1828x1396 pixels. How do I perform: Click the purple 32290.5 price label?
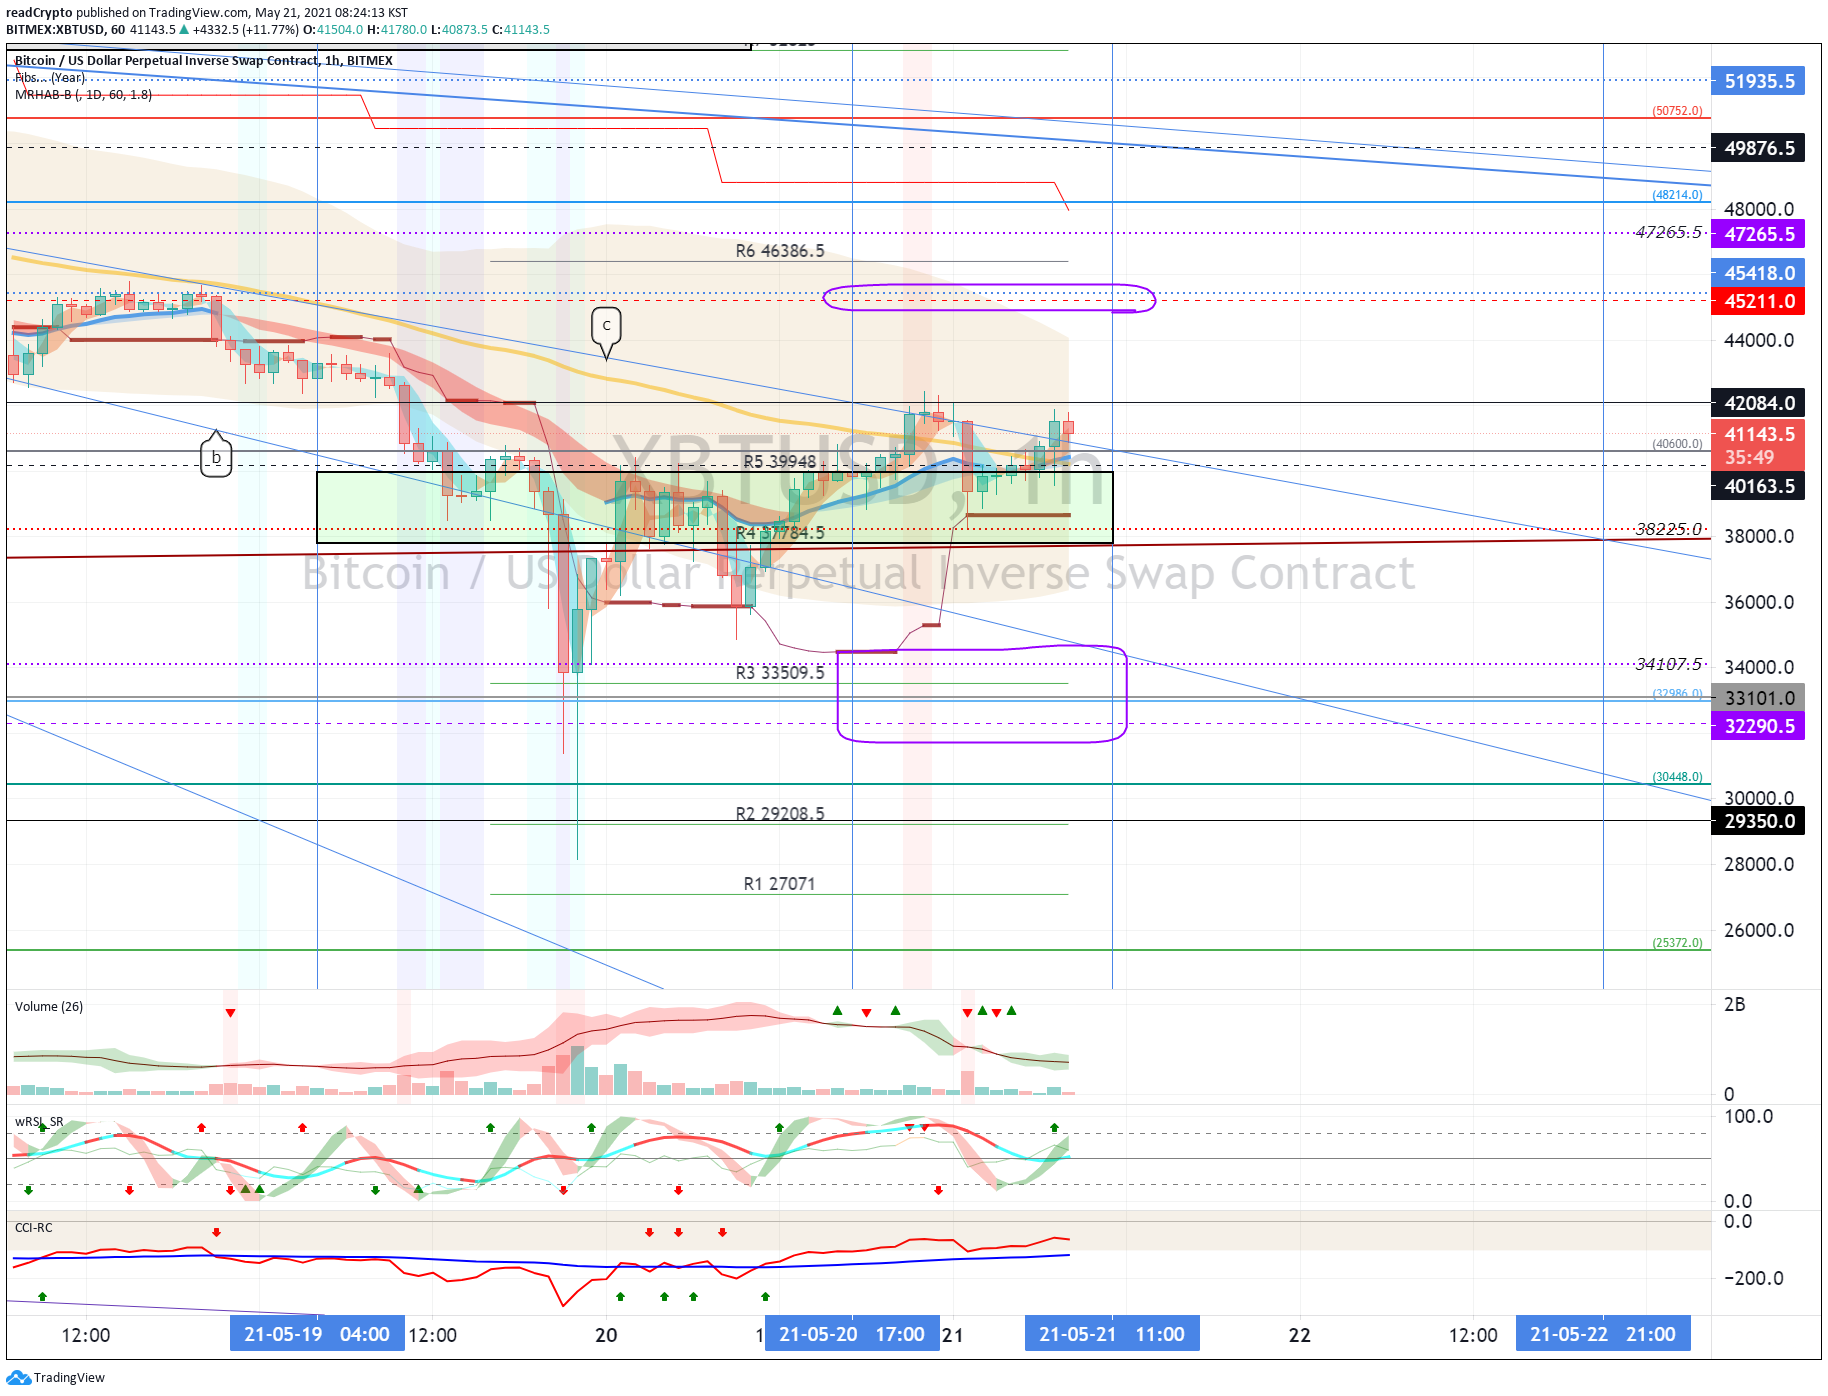tap(1759, 726)
